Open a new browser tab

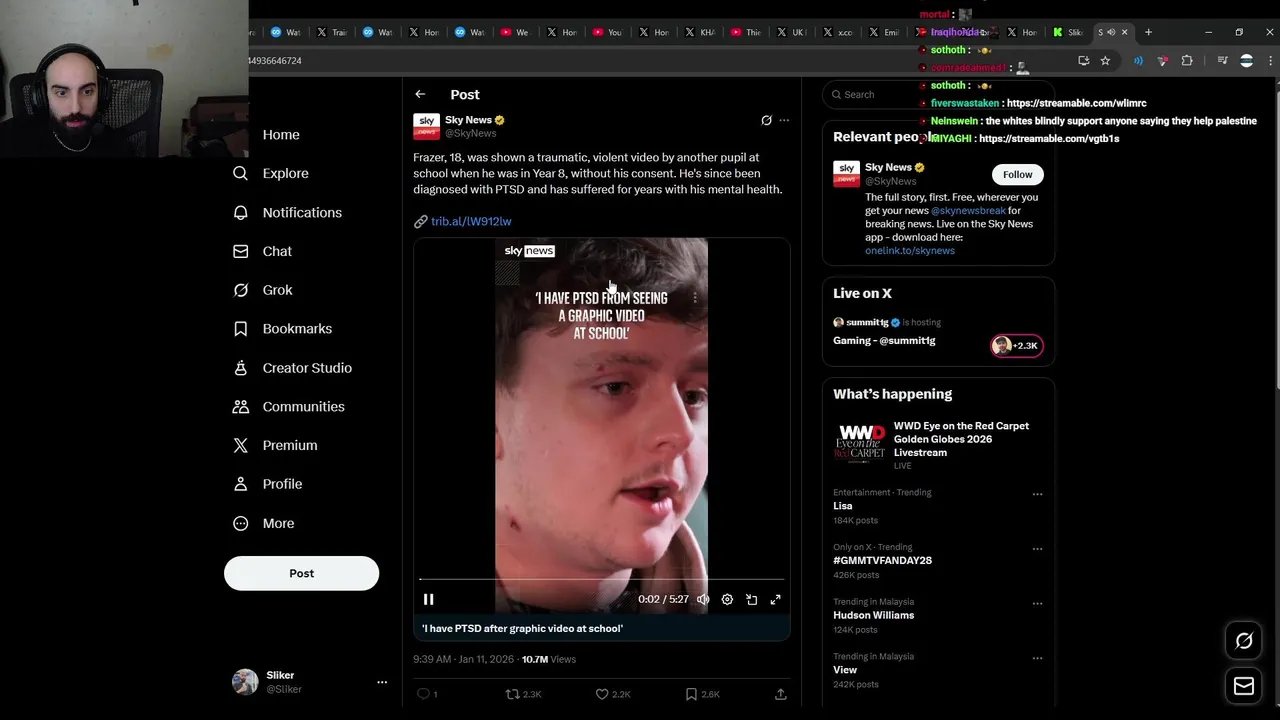tap(1148, 32)
